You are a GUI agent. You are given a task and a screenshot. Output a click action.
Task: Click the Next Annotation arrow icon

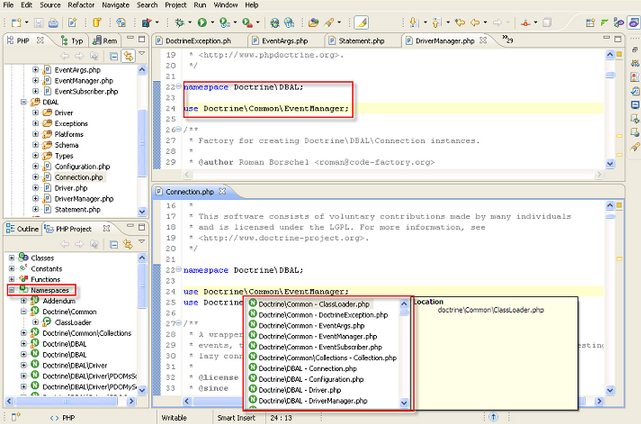[413, 22]
